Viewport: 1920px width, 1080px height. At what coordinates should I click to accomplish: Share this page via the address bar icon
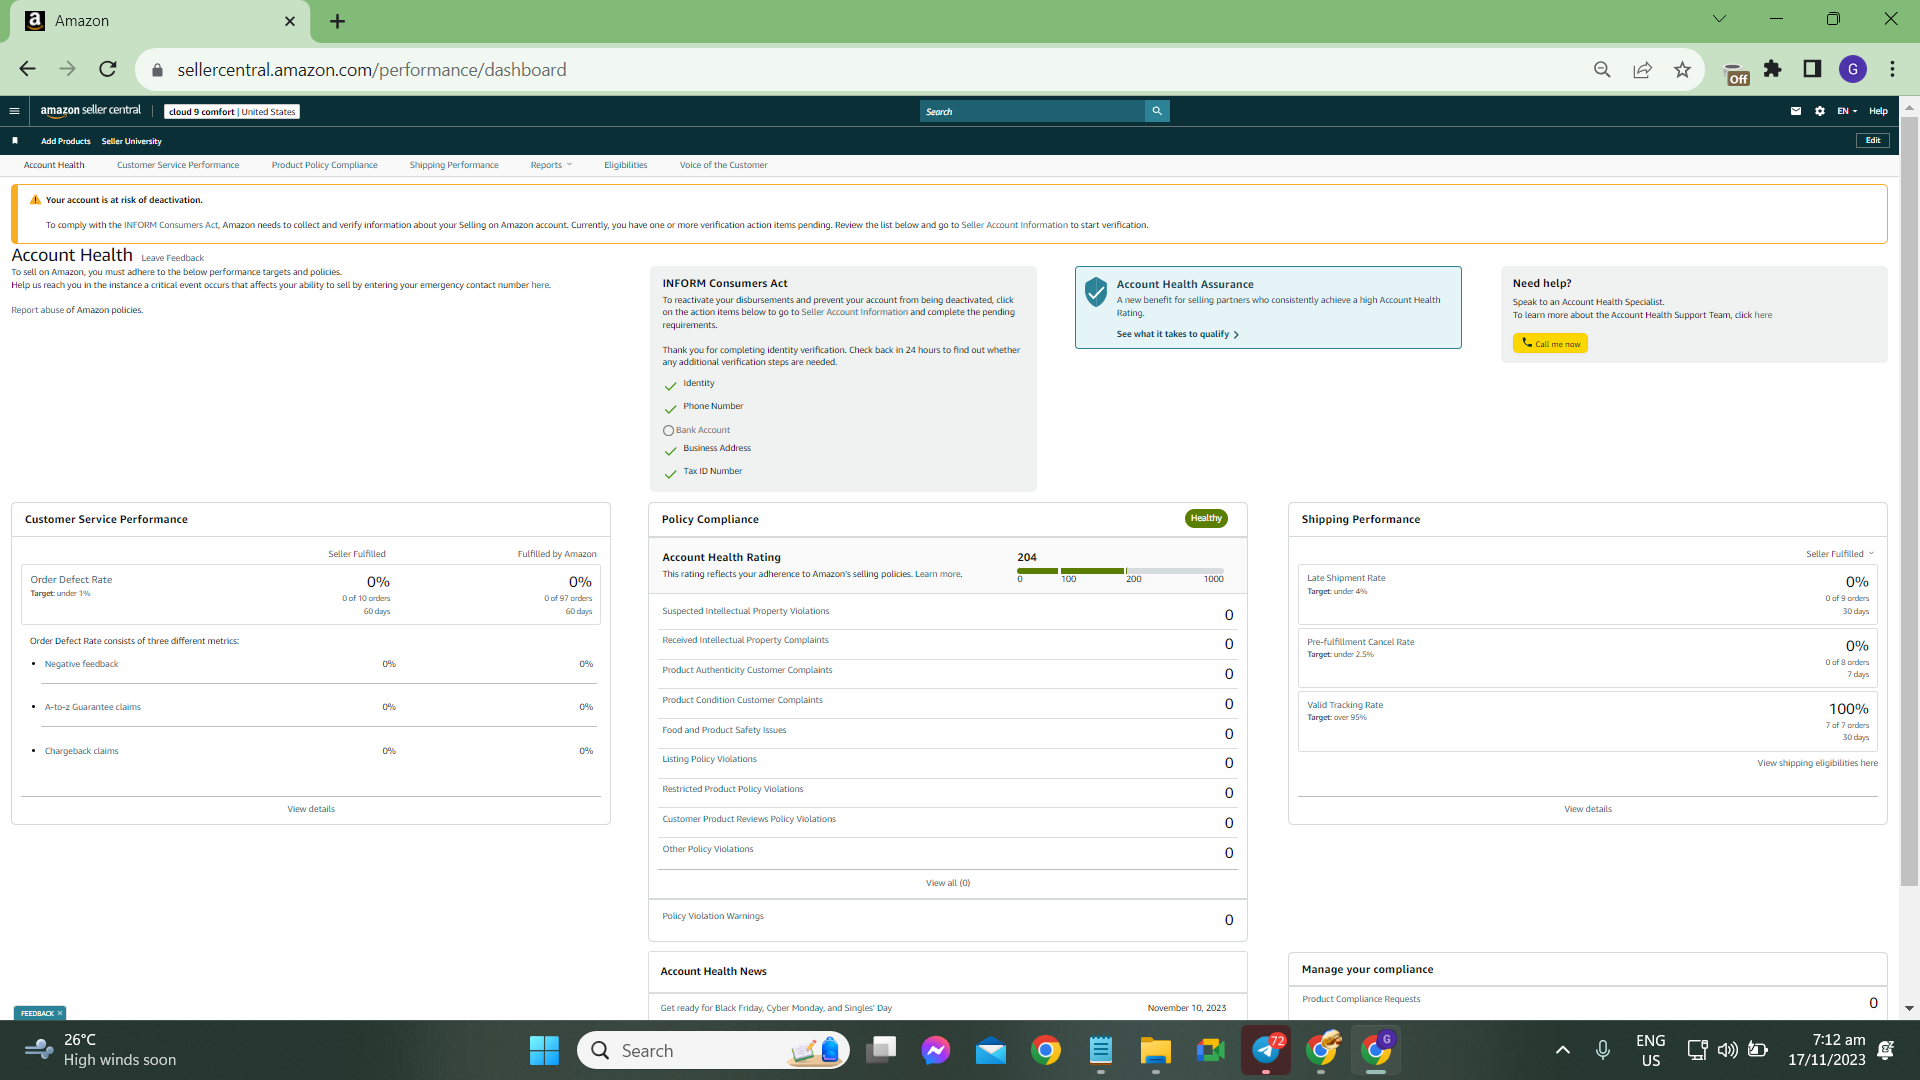[1642, 69]
